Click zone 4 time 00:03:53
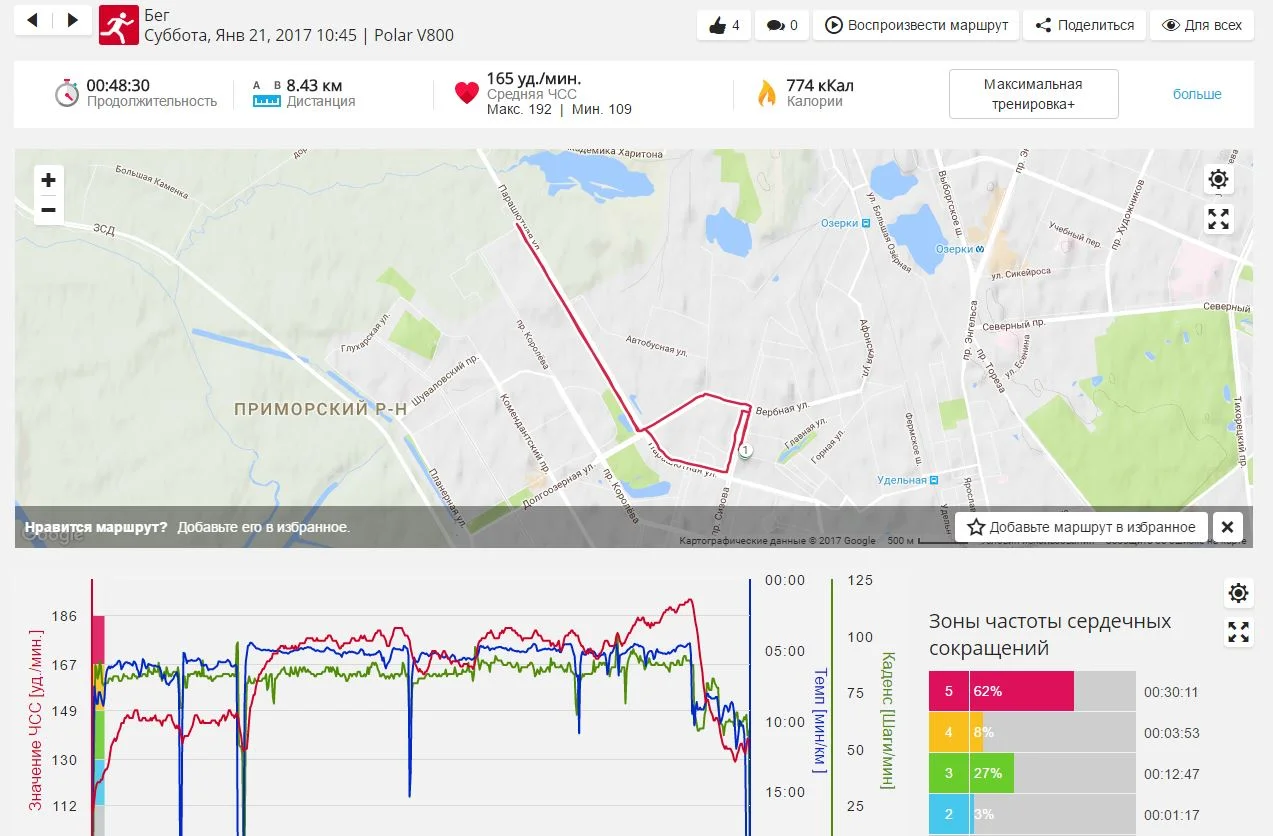Viewport: 1273px width, 836px height. [x=1171, y=733]
